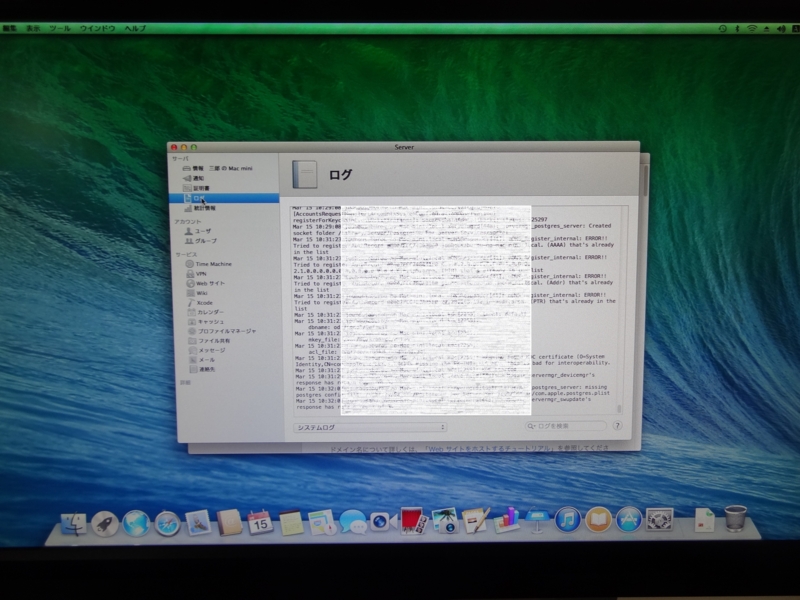
Task: Open website hosting tutorial link in back window
Action: coord(490,448)
